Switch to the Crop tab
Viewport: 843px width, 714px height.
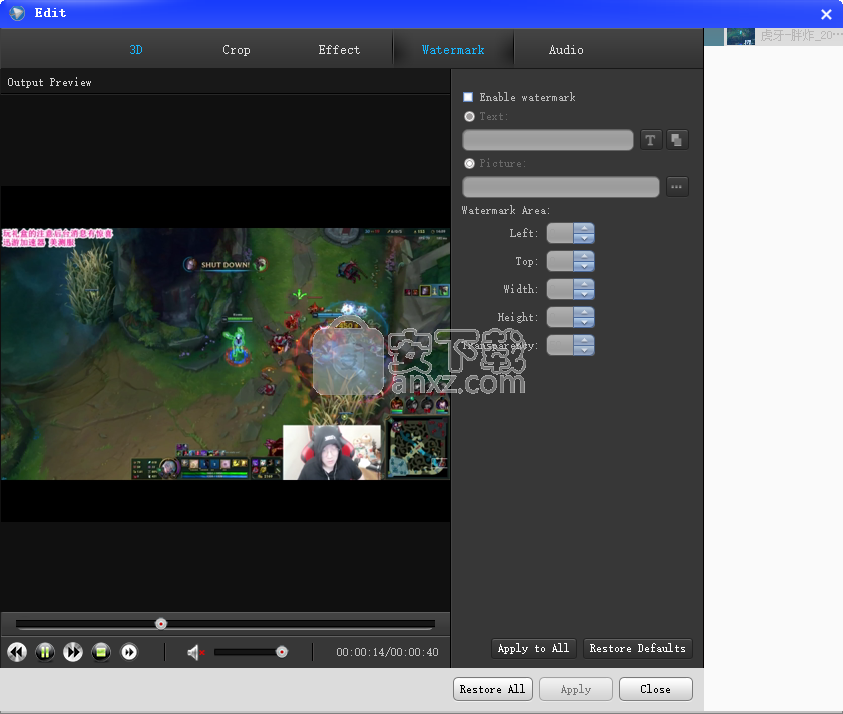[236, 50]
